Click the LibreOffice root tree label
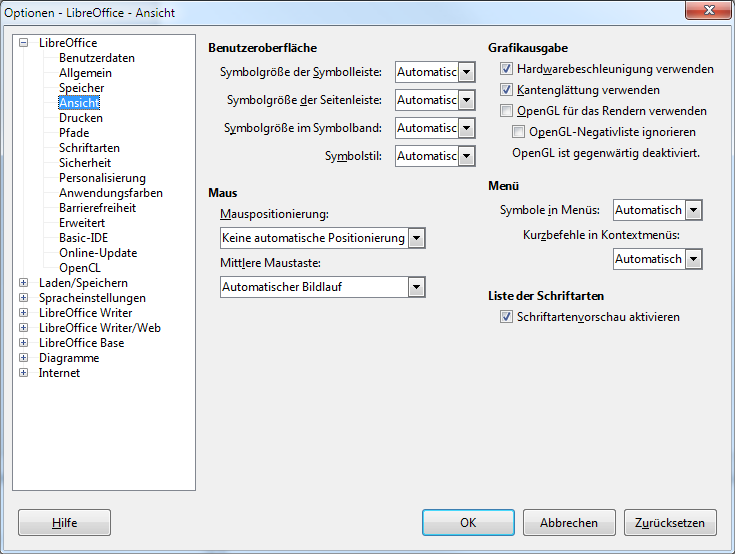This screenshot has width=735, height=554. pyautogui.click(x=68, y=43)
